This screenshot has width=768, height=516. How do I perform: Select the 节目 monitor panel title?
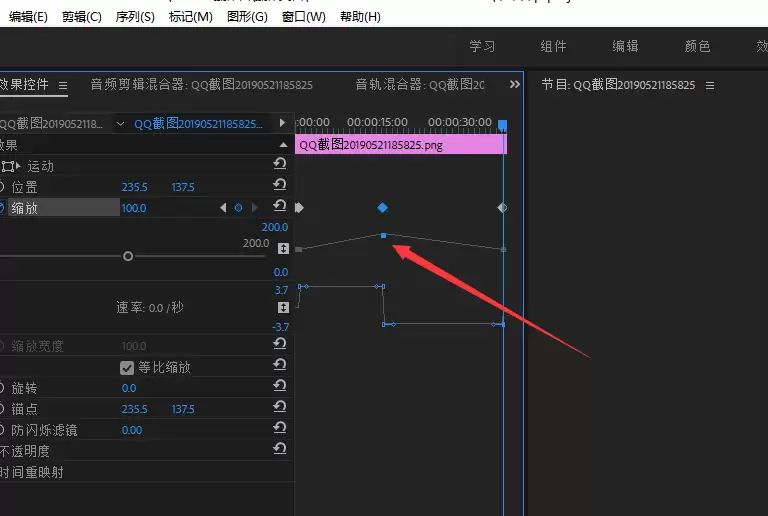[x=618, y=85]
